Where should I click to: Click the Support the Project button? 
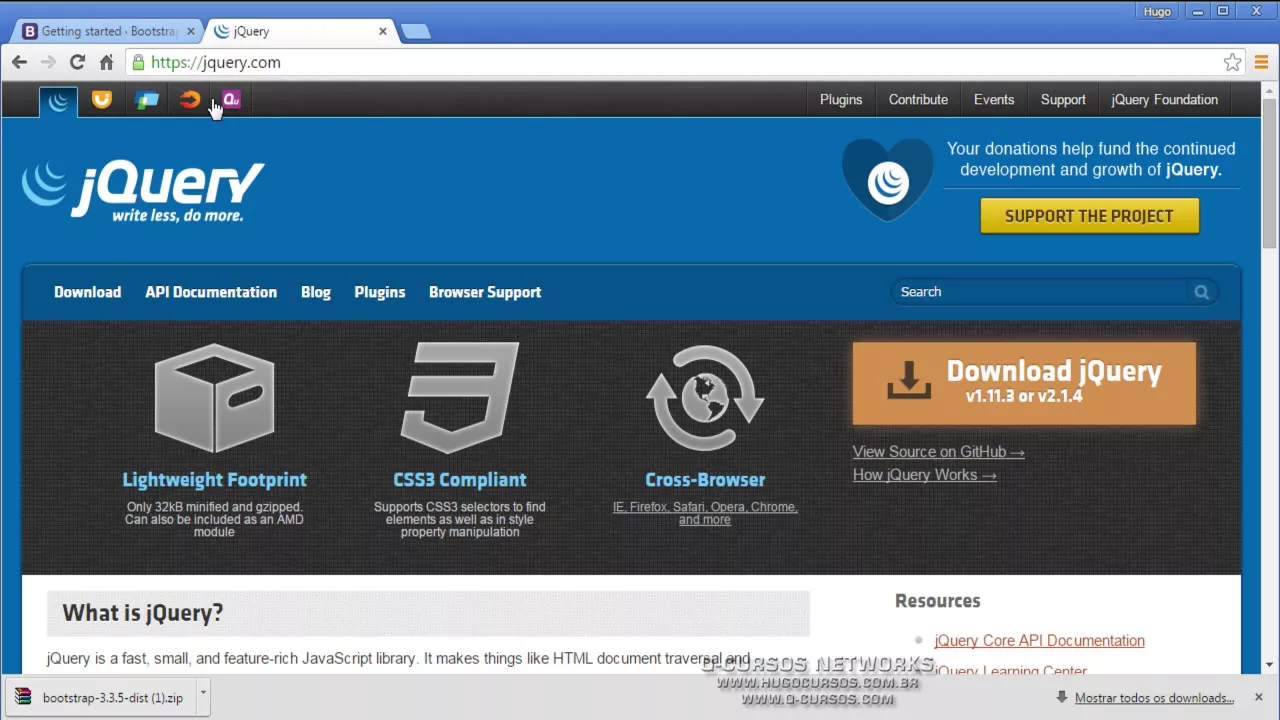[1089, 216]
